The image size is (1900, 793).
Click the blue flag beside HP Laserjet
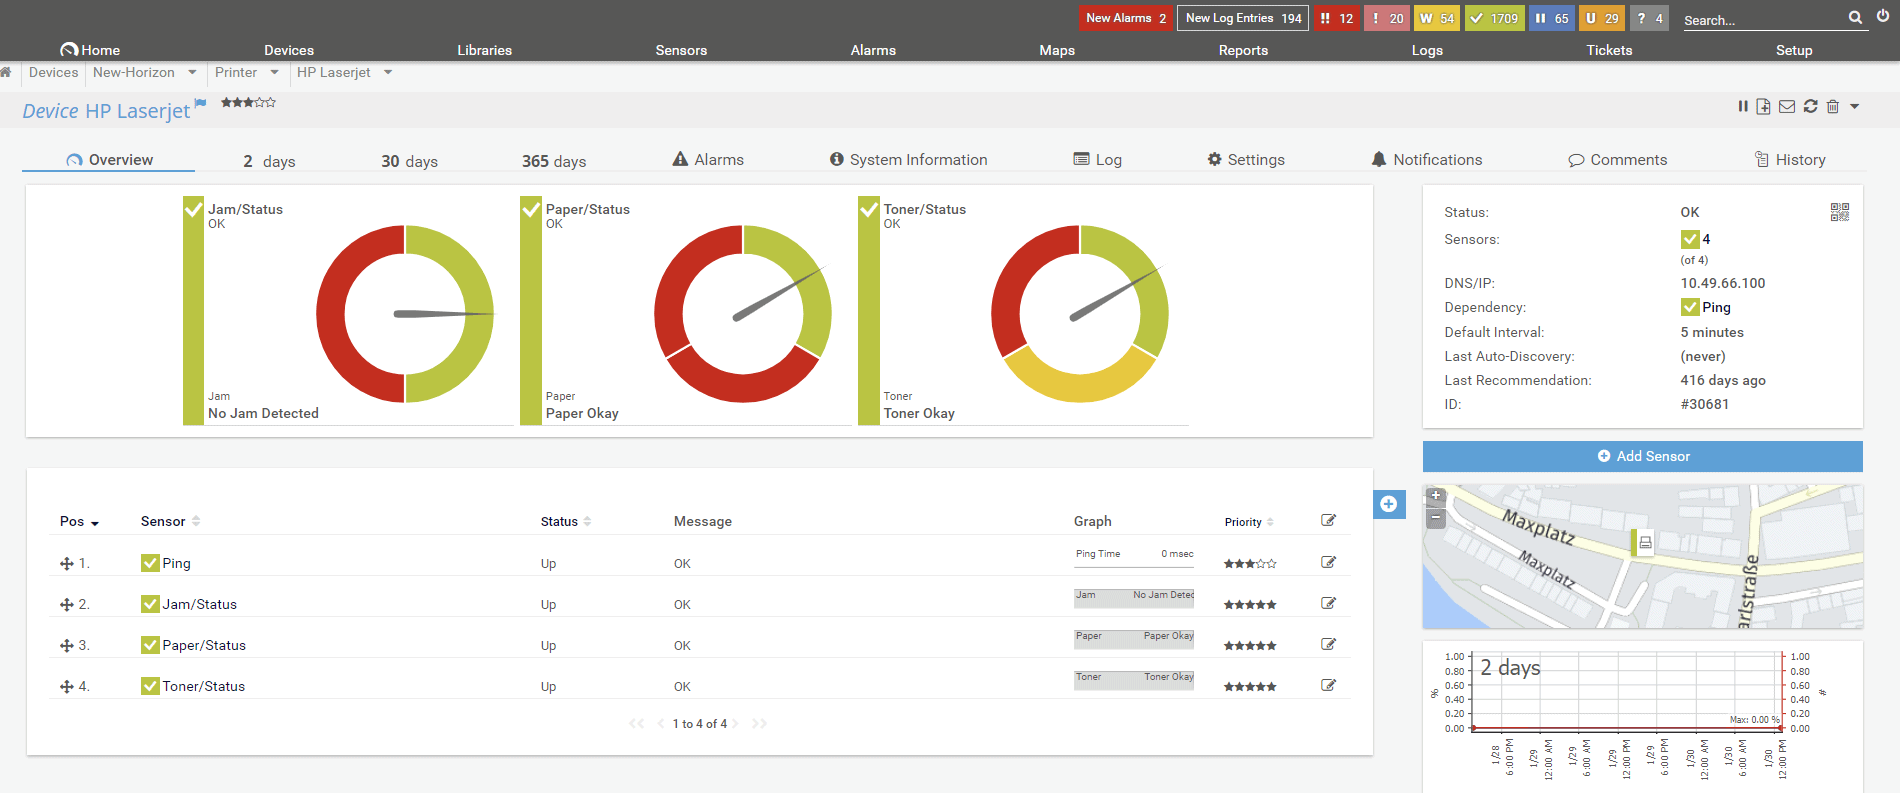point(200,103)
